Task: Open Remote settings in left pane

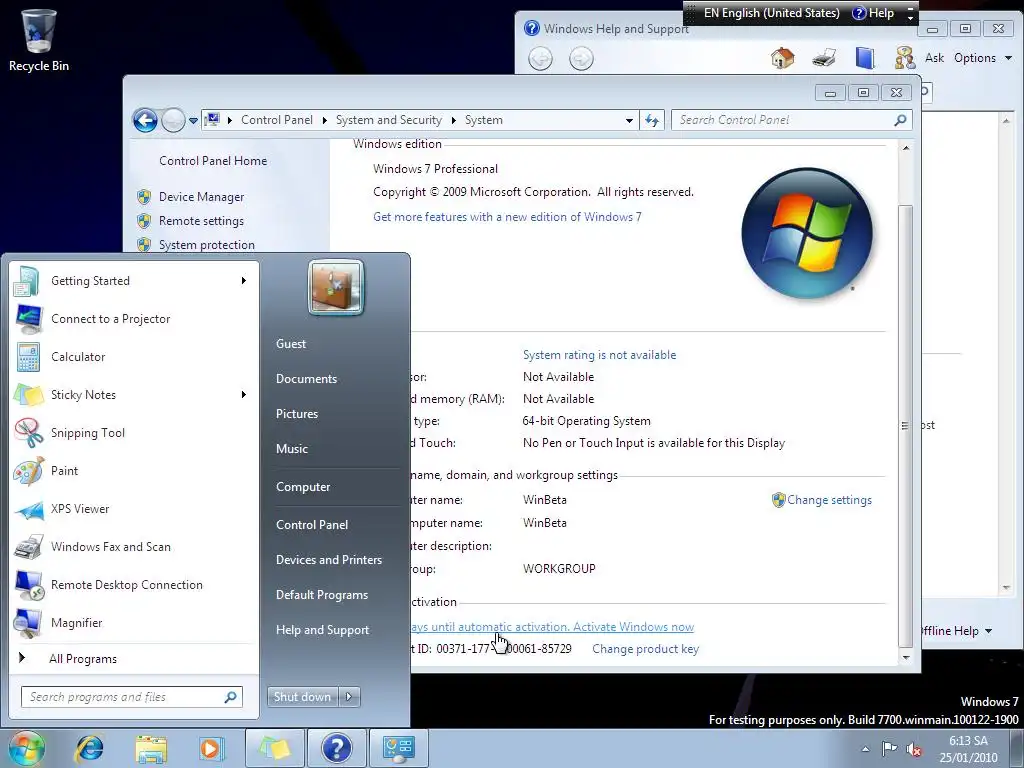Action: pos(201,221)
